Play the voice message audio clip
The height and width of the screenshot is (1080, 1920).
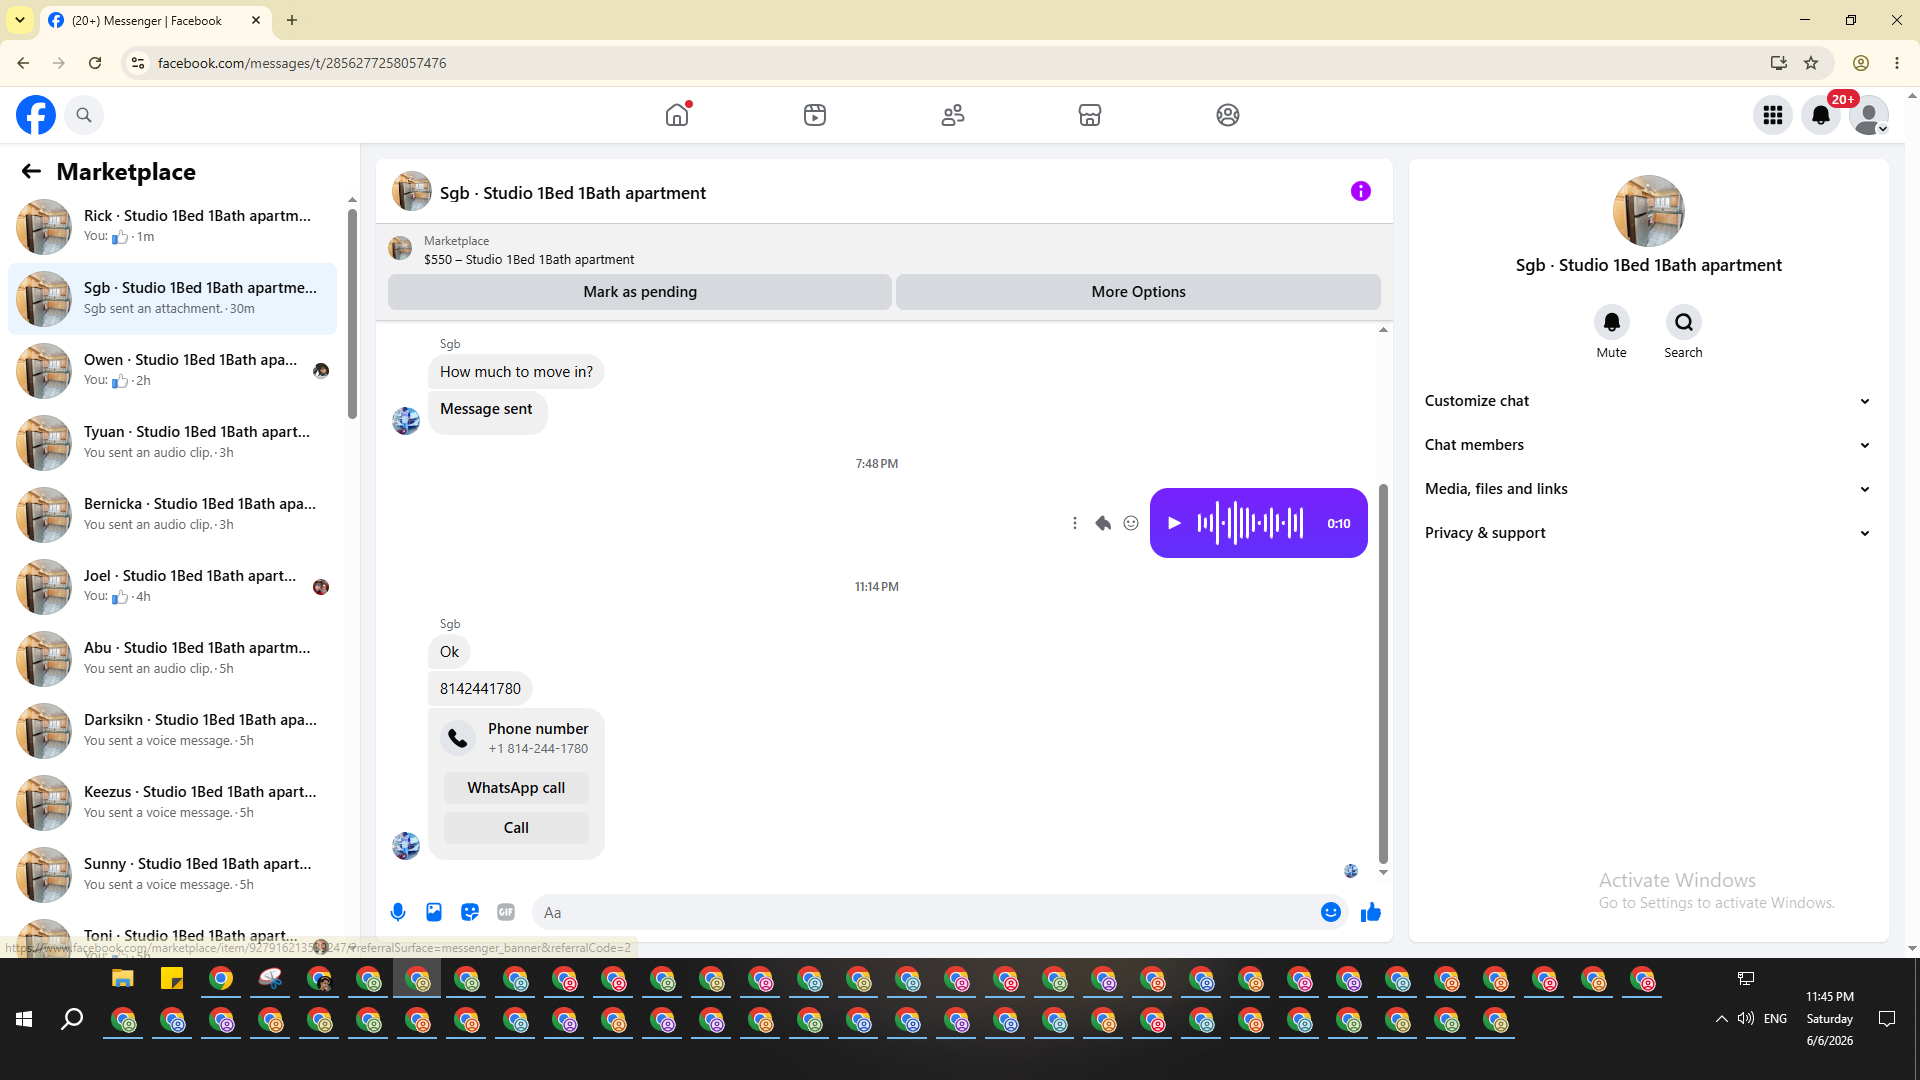tap(1175, 523)
